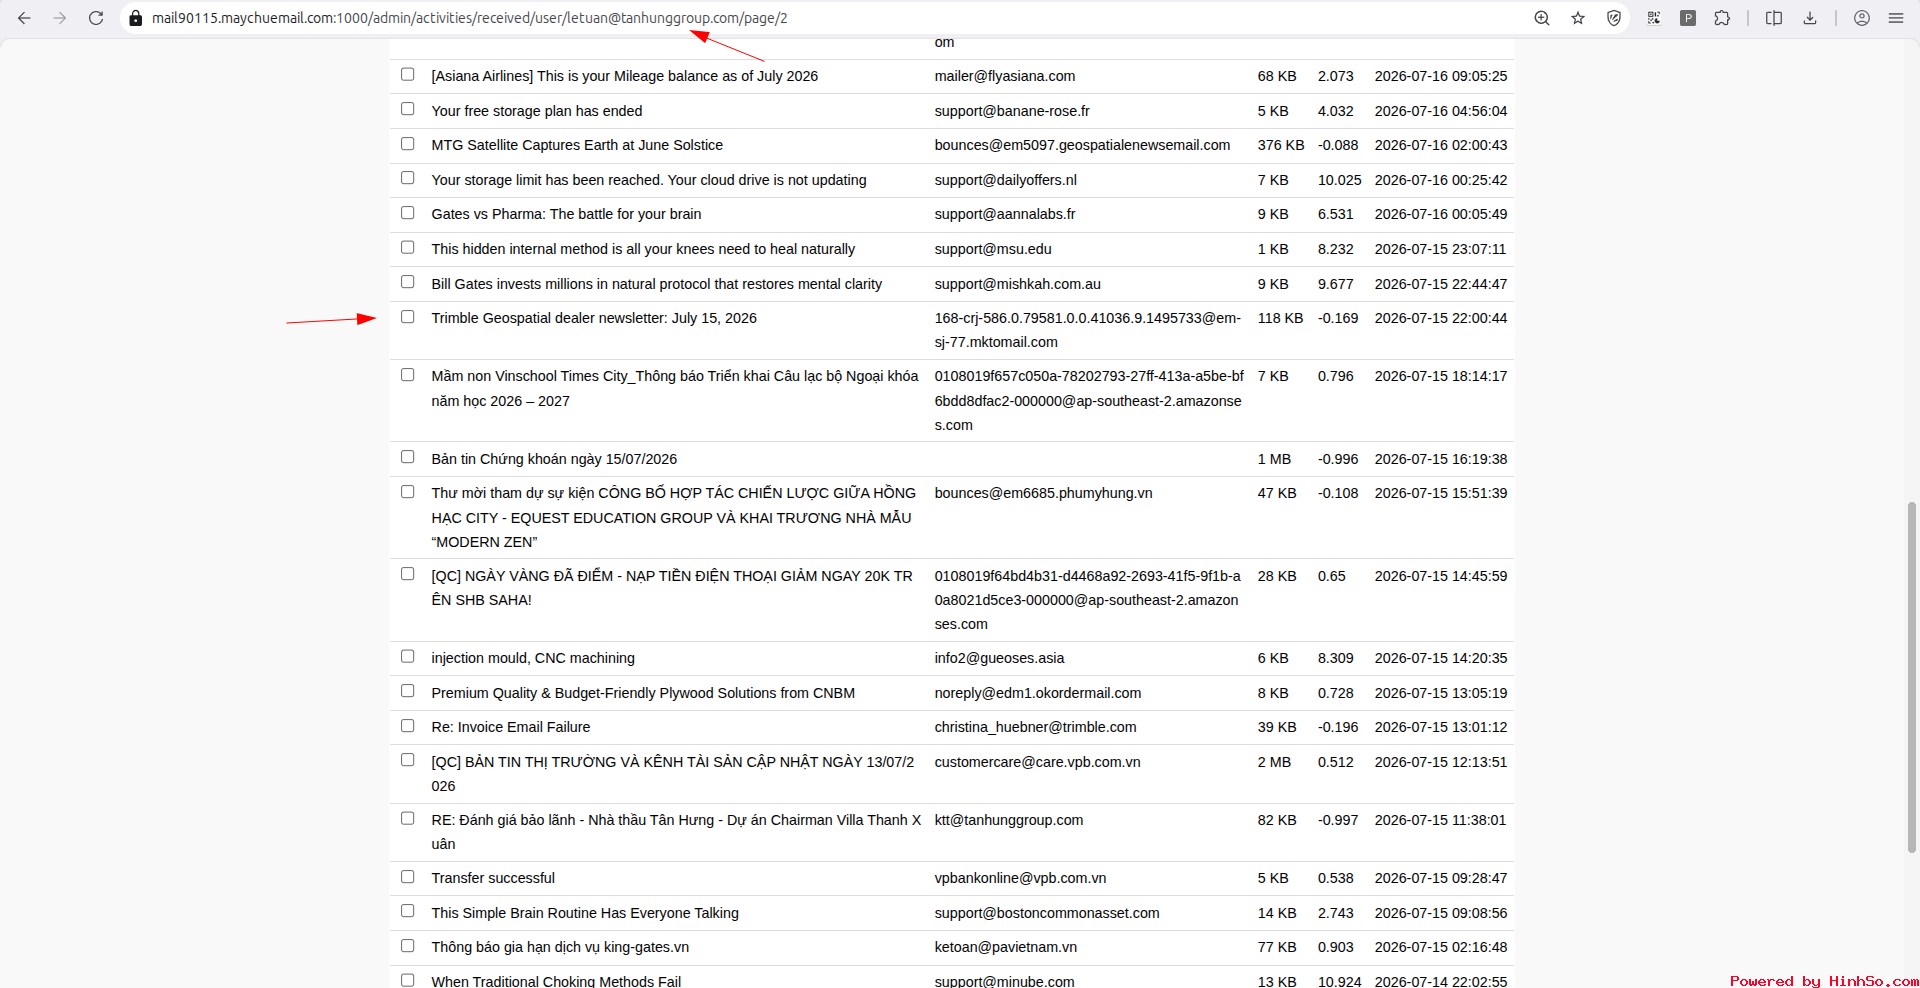Open the 'Your free storage plan has ended' message

coord(537,111)
